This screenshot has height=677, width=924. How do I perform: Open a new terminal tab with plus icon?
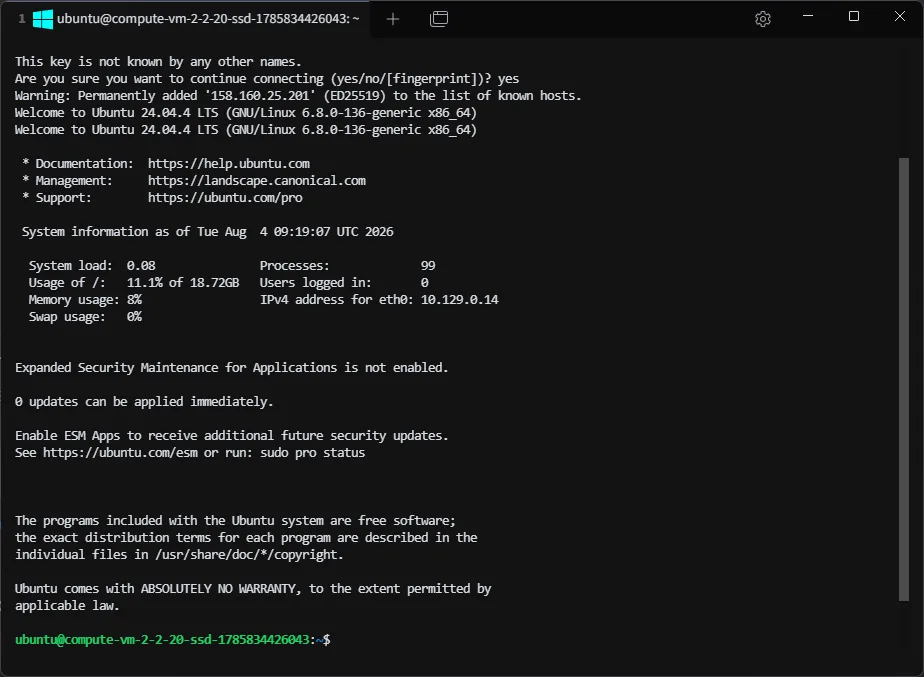[x=392, y=19]
